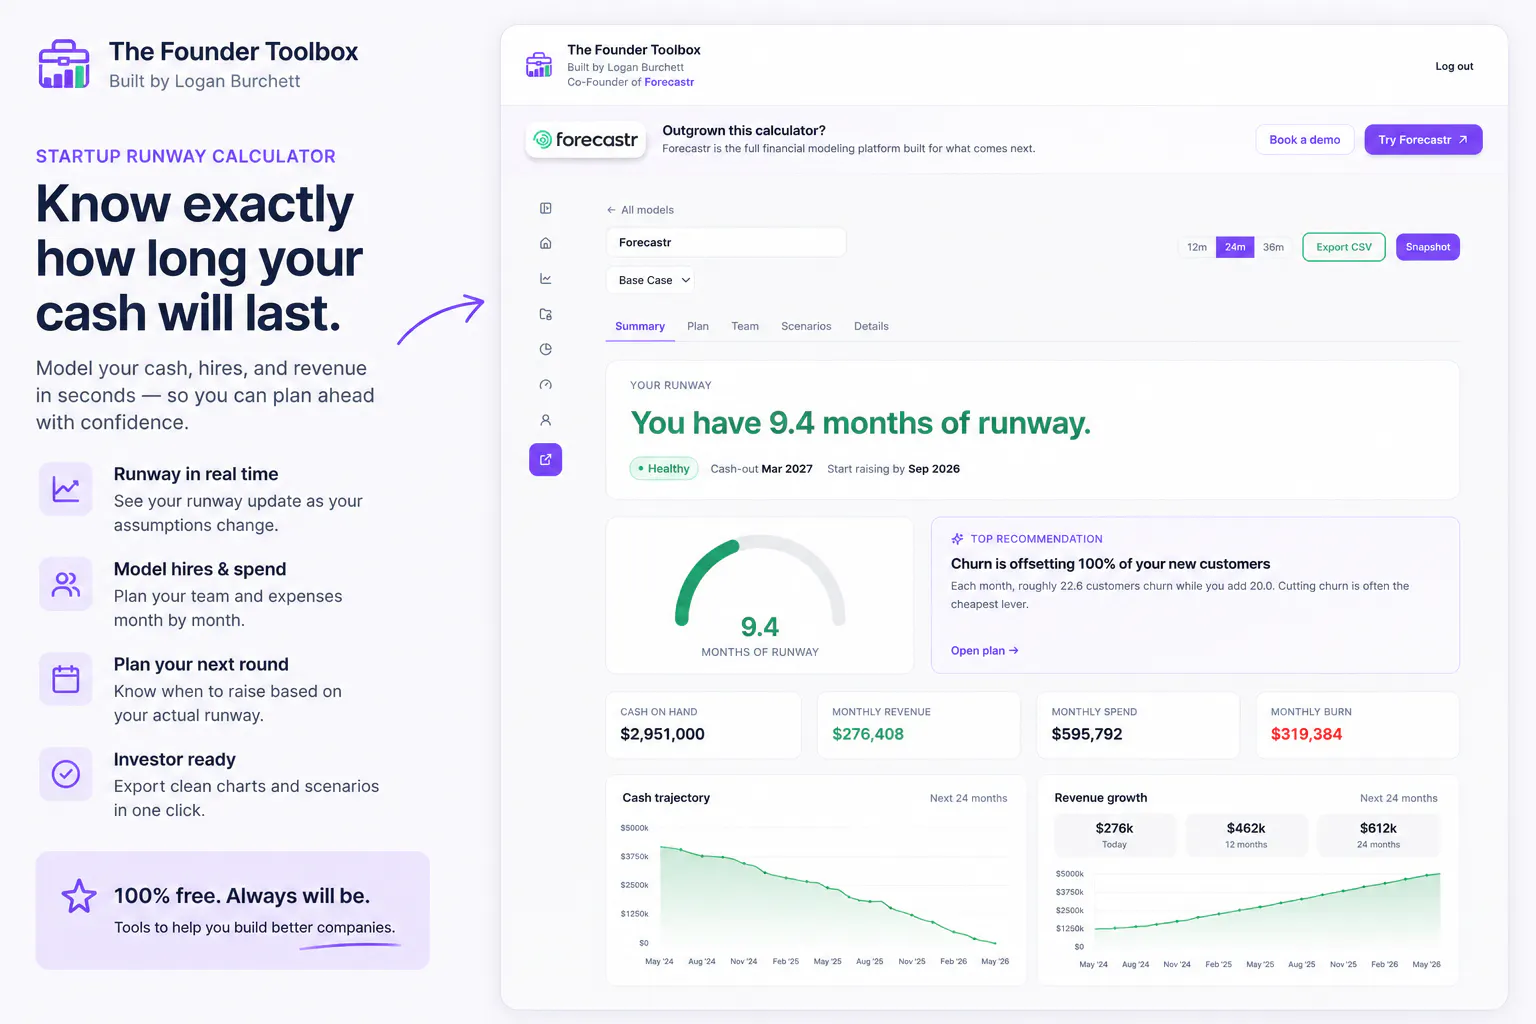Click the Try Forecastr button

pos(1423,140)
